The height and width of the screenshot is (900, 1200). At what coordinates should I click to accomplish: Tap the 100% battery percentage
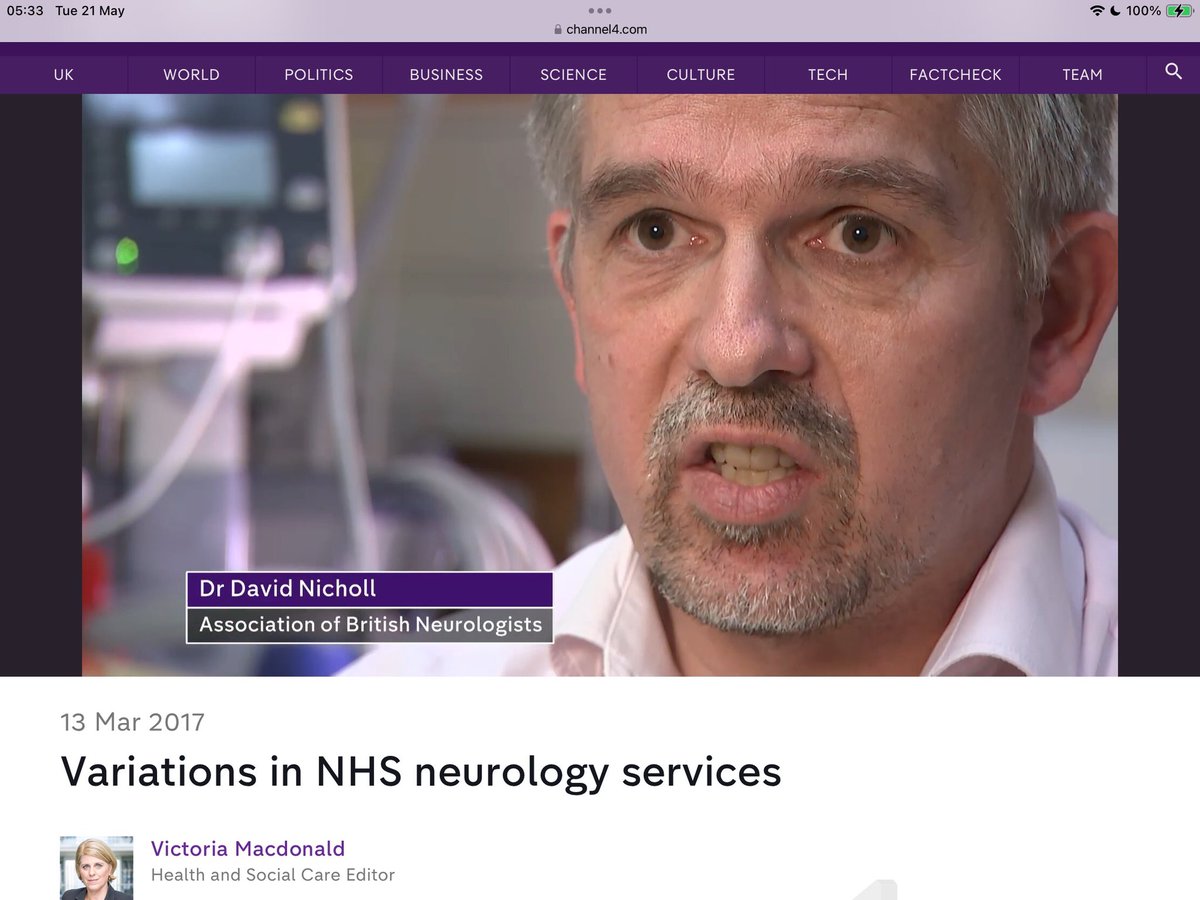coord(1143,11)
